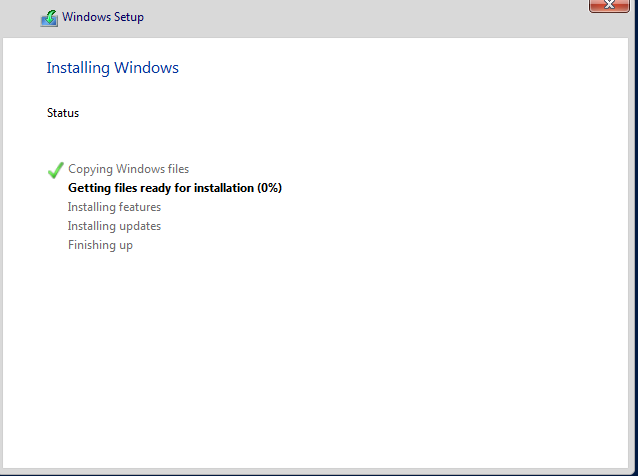The width and height of the screenshot is (638, 476).
Task: Click the Windows Setup icon in title bar
Action: [x=49, y=18]
